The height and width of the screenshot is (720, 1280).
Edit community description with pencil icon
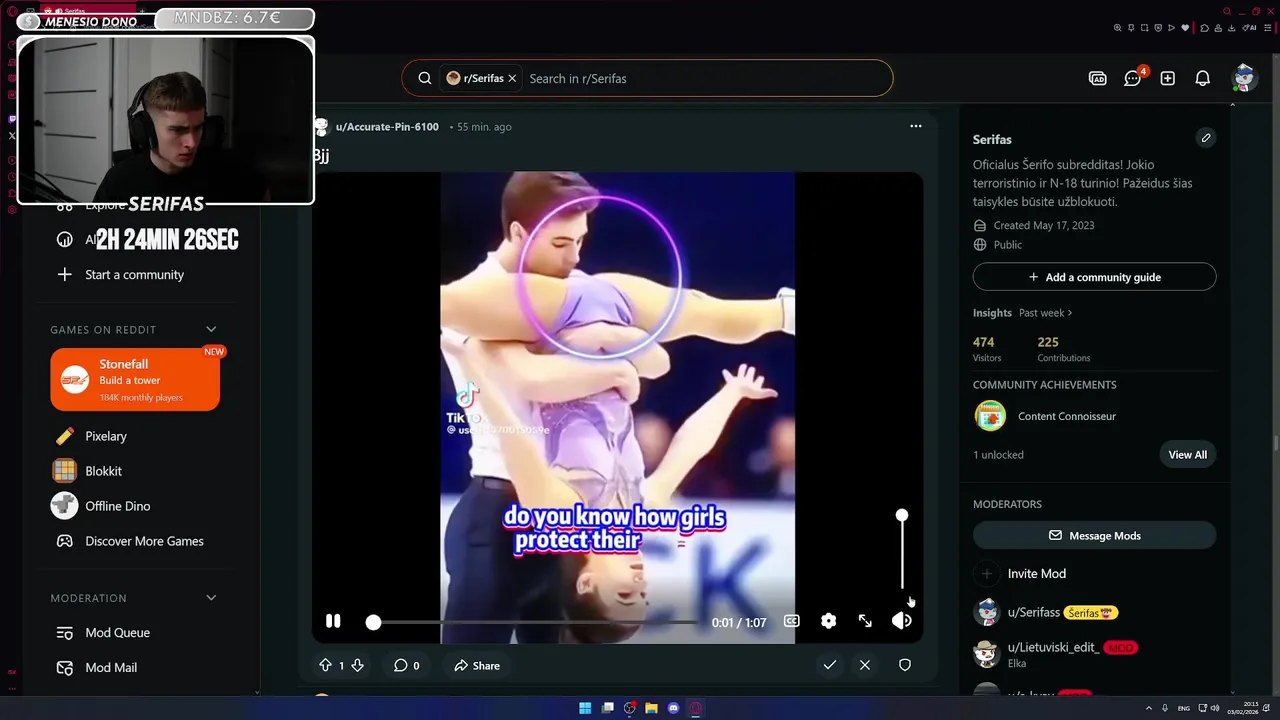coord(1206,138)
